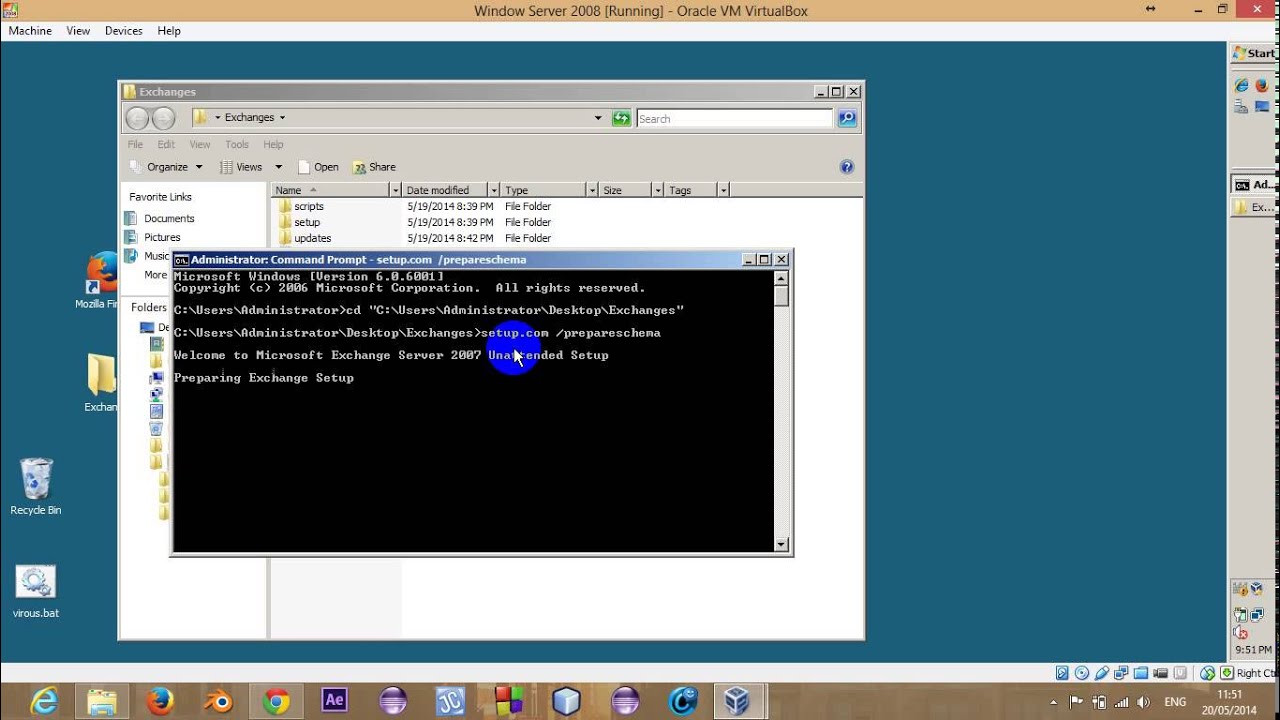
Task: Open Explorer Edit menu
Action: pyautogui.click(x=166, y=144)
